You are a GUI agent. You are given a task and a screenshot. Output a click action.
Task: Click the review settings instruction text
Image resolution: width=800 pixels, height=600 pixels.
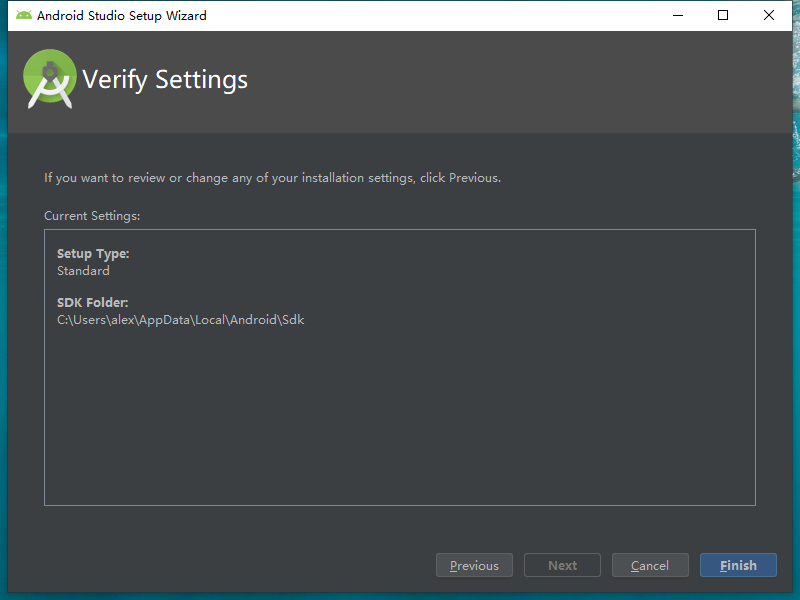pos(272,178)
